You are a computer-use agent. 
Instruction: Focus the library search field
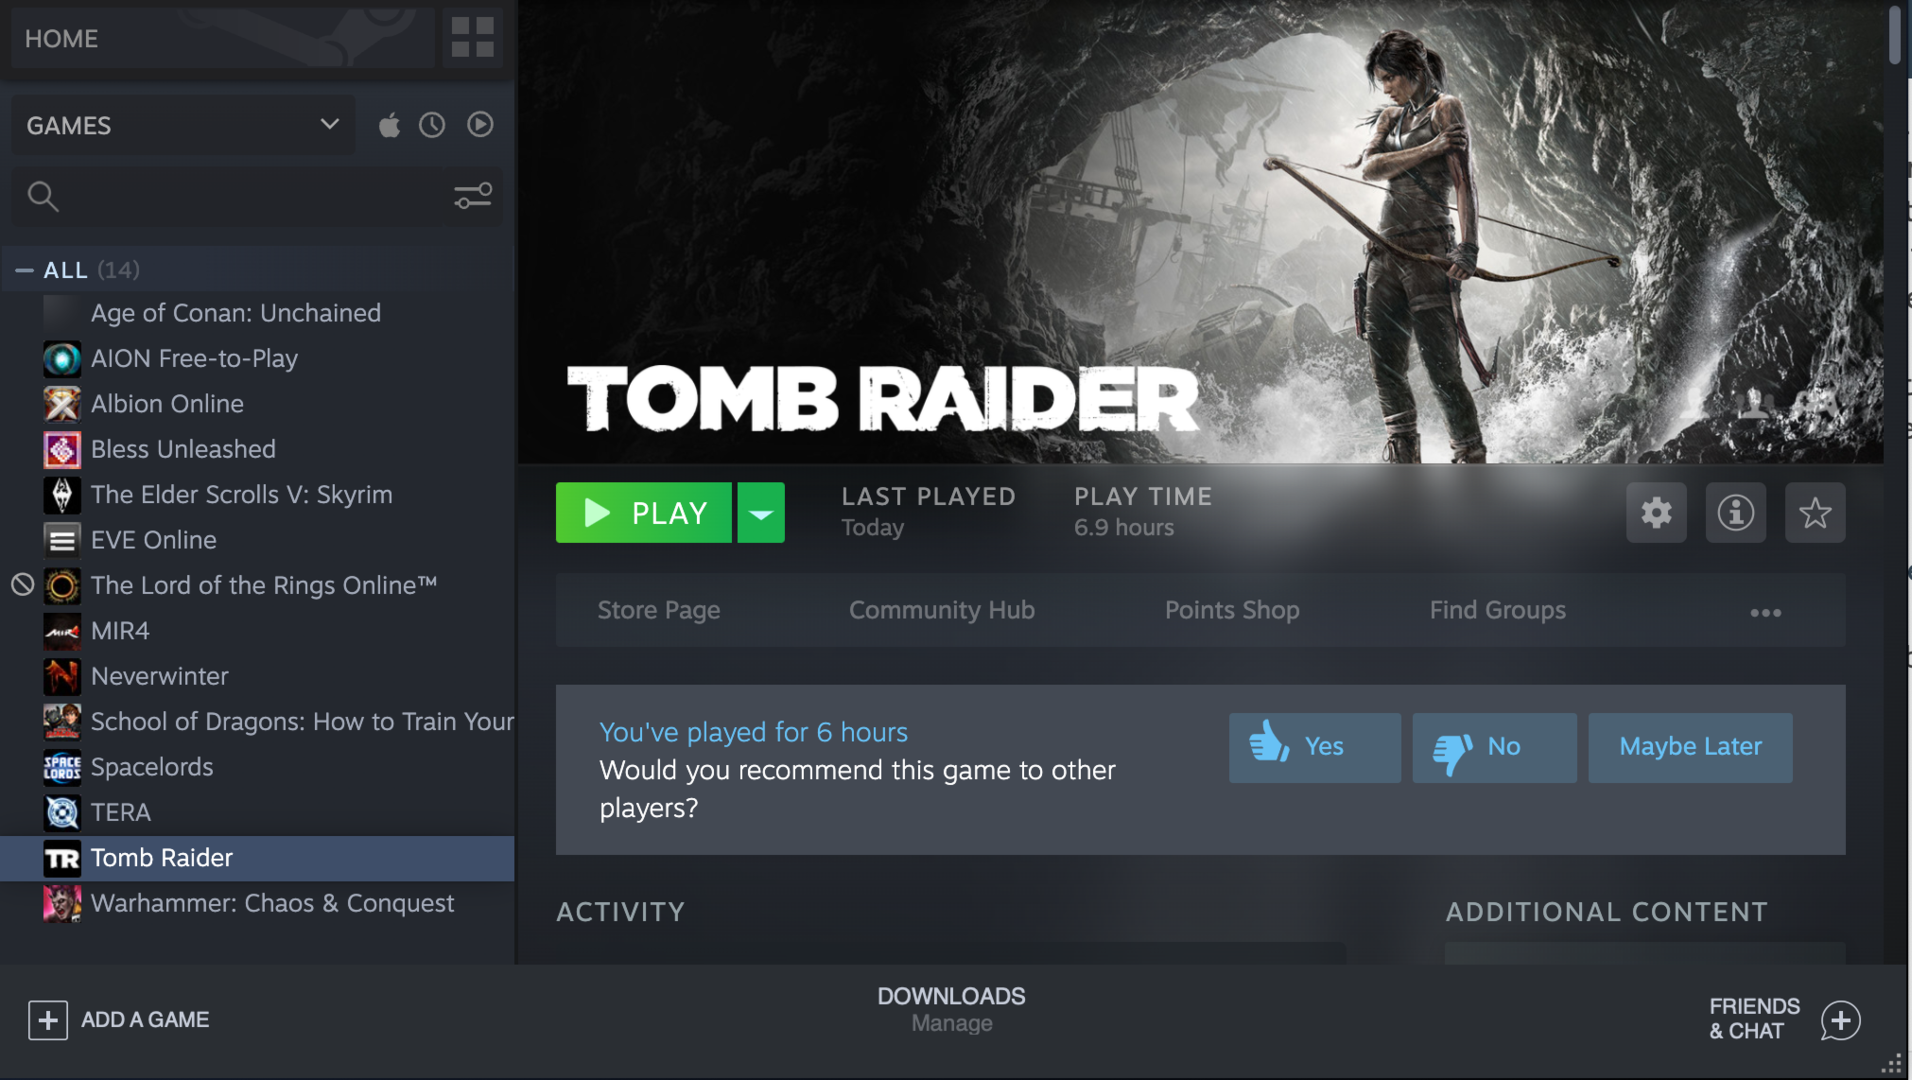click(x=258, y=196)
